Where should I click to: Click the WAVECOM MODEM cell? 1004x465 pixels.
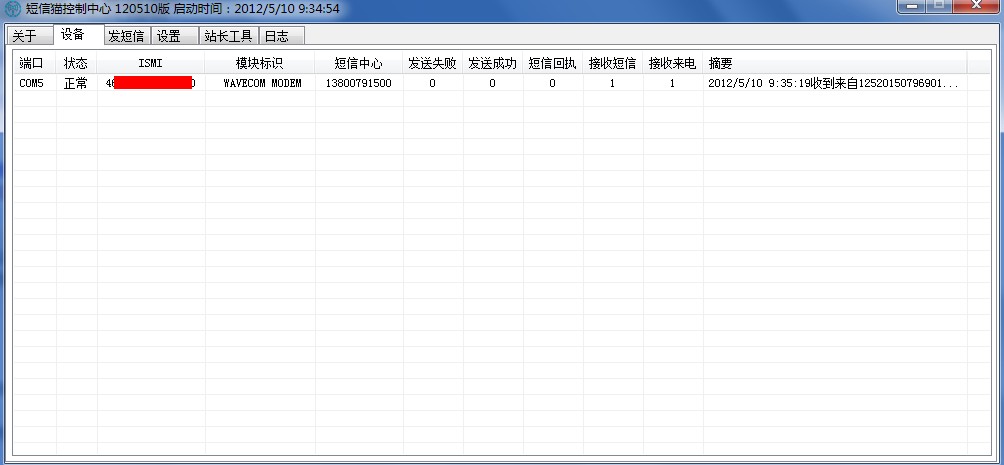tap(263, 83)
